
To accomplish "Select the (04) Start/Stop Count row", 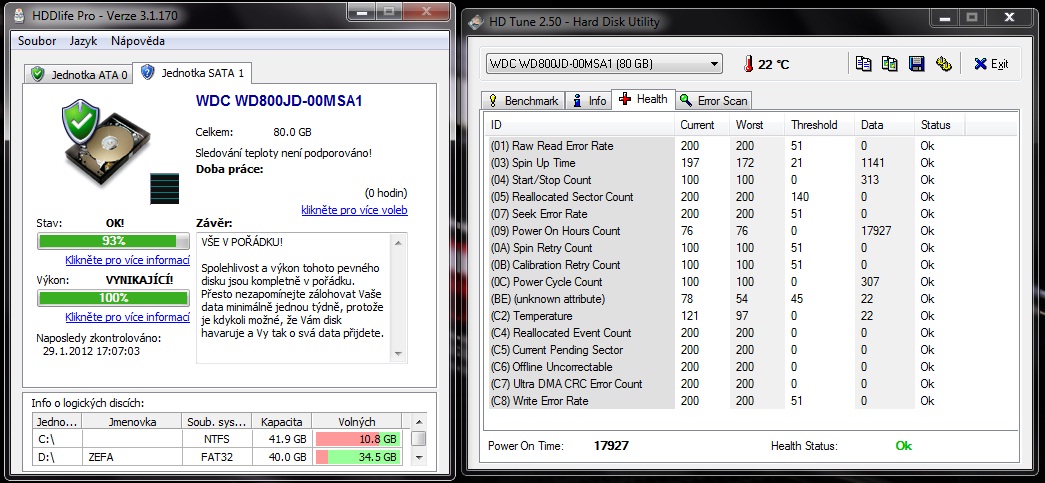I will coord(726,179).
